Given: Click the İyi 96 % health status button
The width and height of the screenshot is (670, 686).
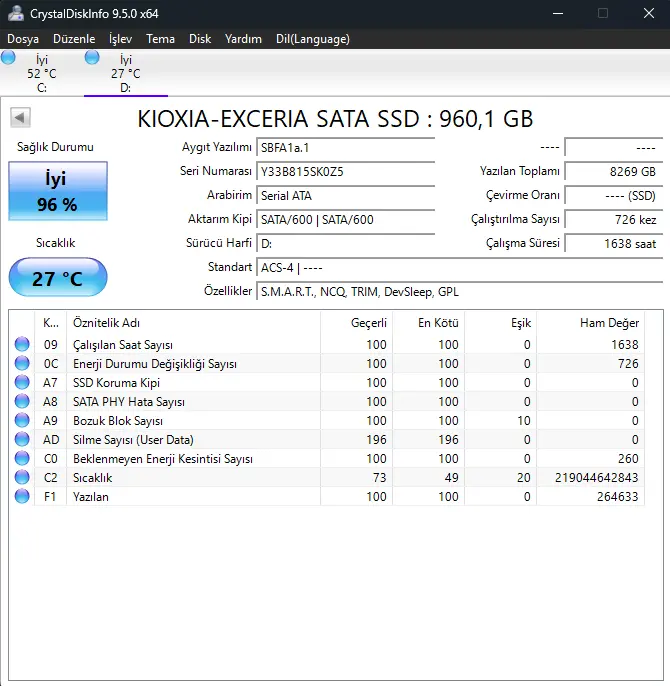Looking at the screenshot, I should [x=58, y=191].
